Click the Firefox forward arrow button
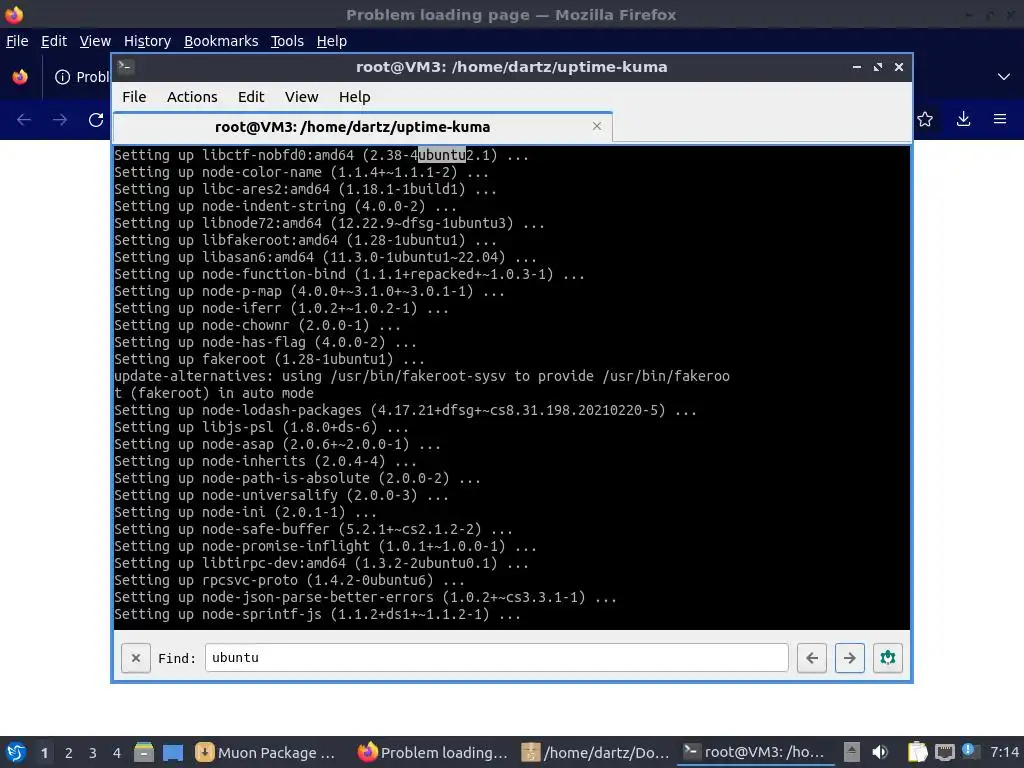1024x768 pixels. [60, 120]
